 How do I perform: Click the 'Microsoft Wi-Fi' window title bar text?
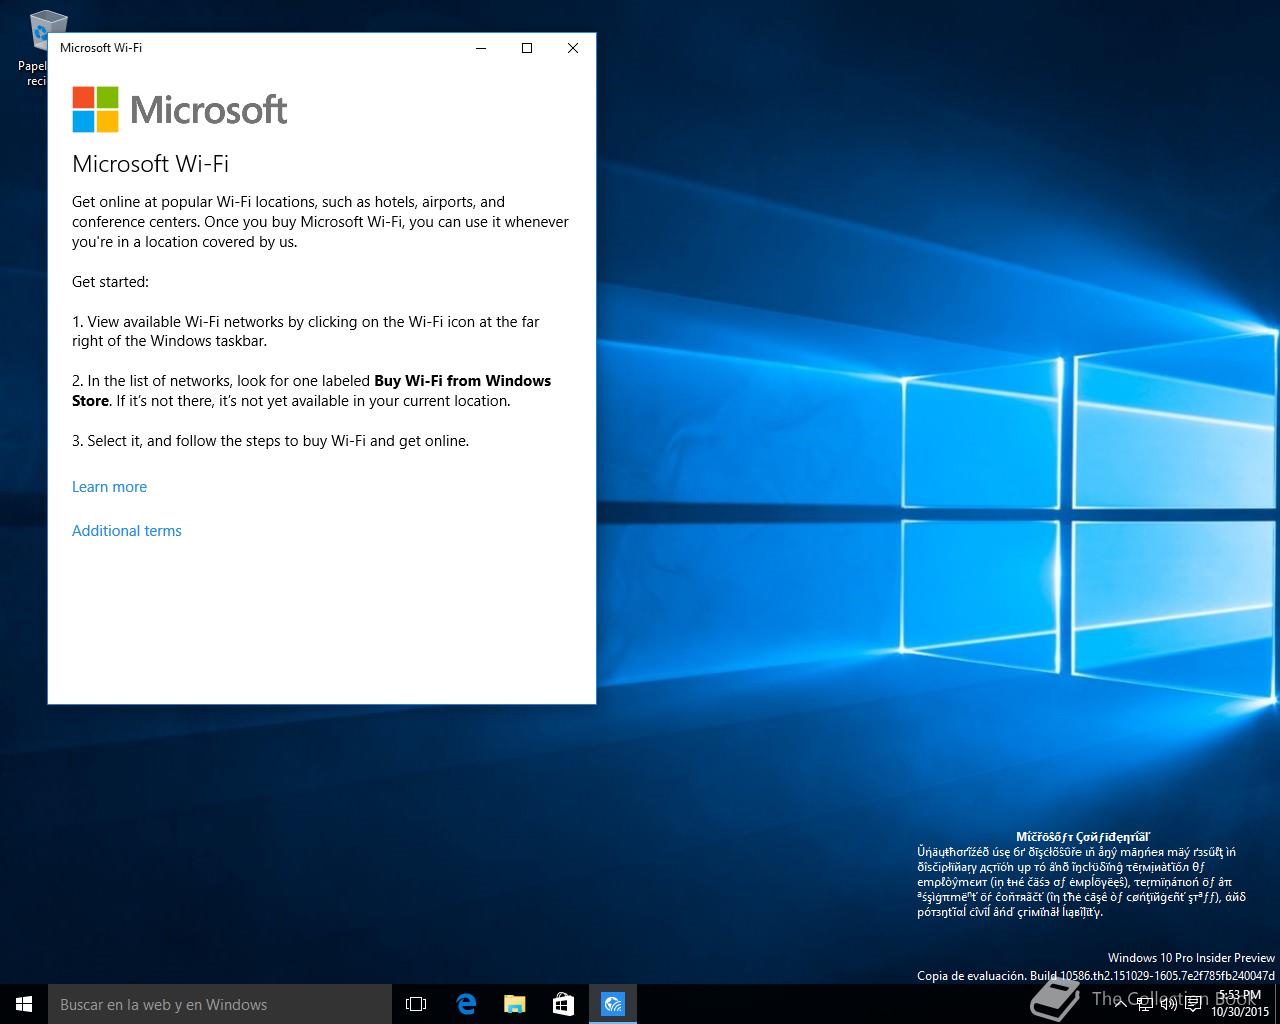pyautogui.click(x=101, y=48)
